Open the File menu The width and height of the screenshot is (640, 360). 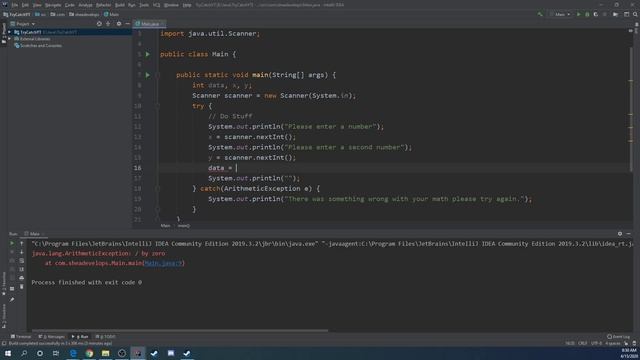[x=15, y=5]
